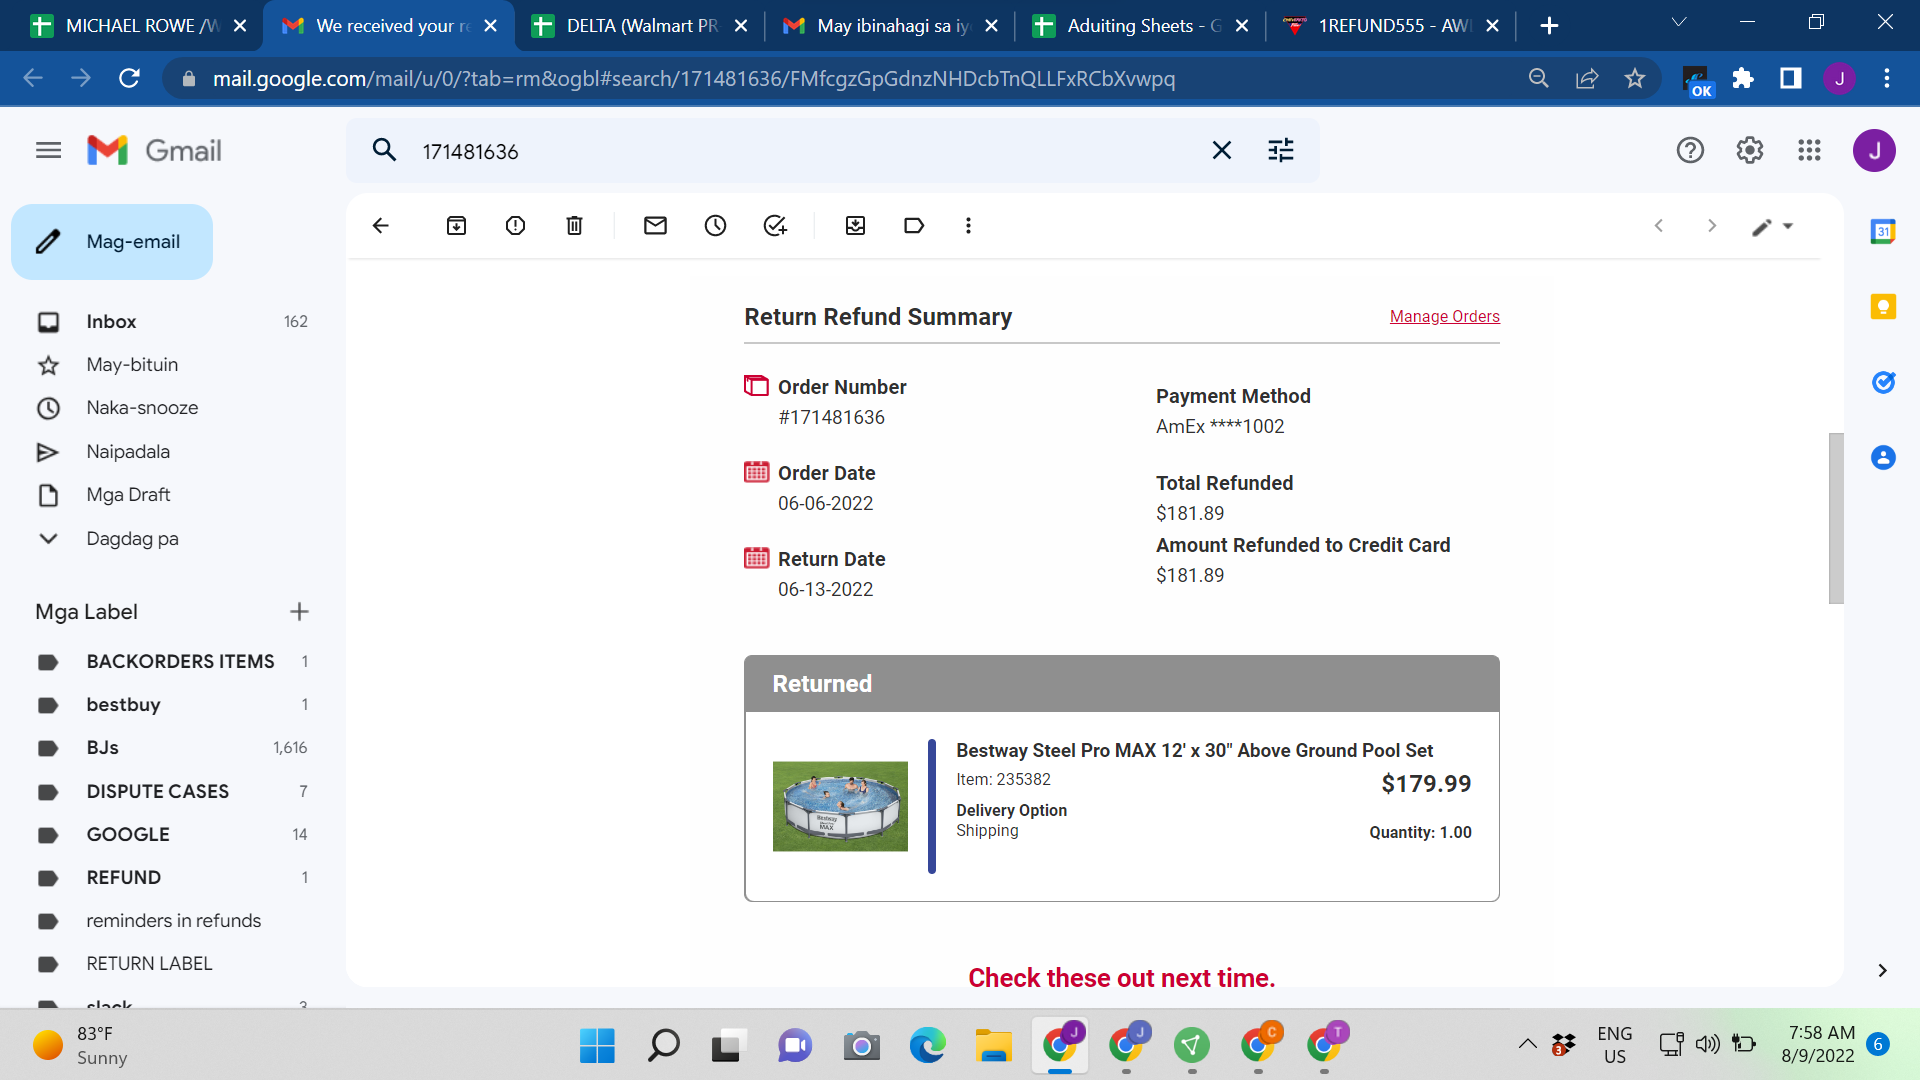Screen dimensions: 1920x1080
Task: Reload the current page
Action: [x=129, y=78]
